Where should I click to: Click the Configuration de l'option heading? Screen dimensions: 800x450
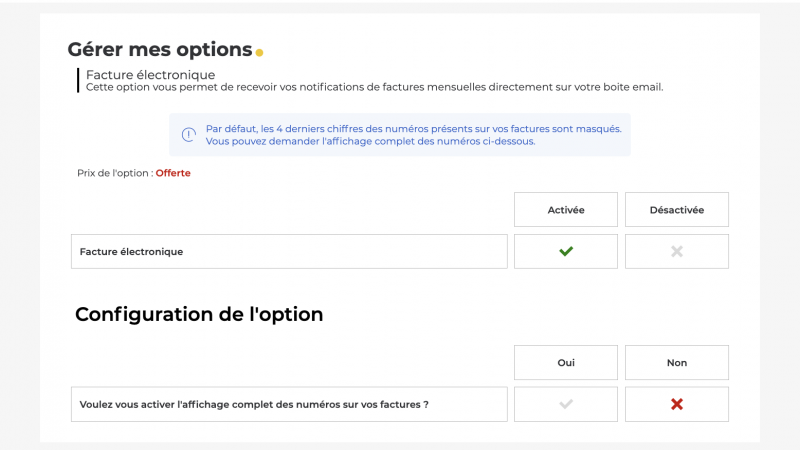coord(199,314)
